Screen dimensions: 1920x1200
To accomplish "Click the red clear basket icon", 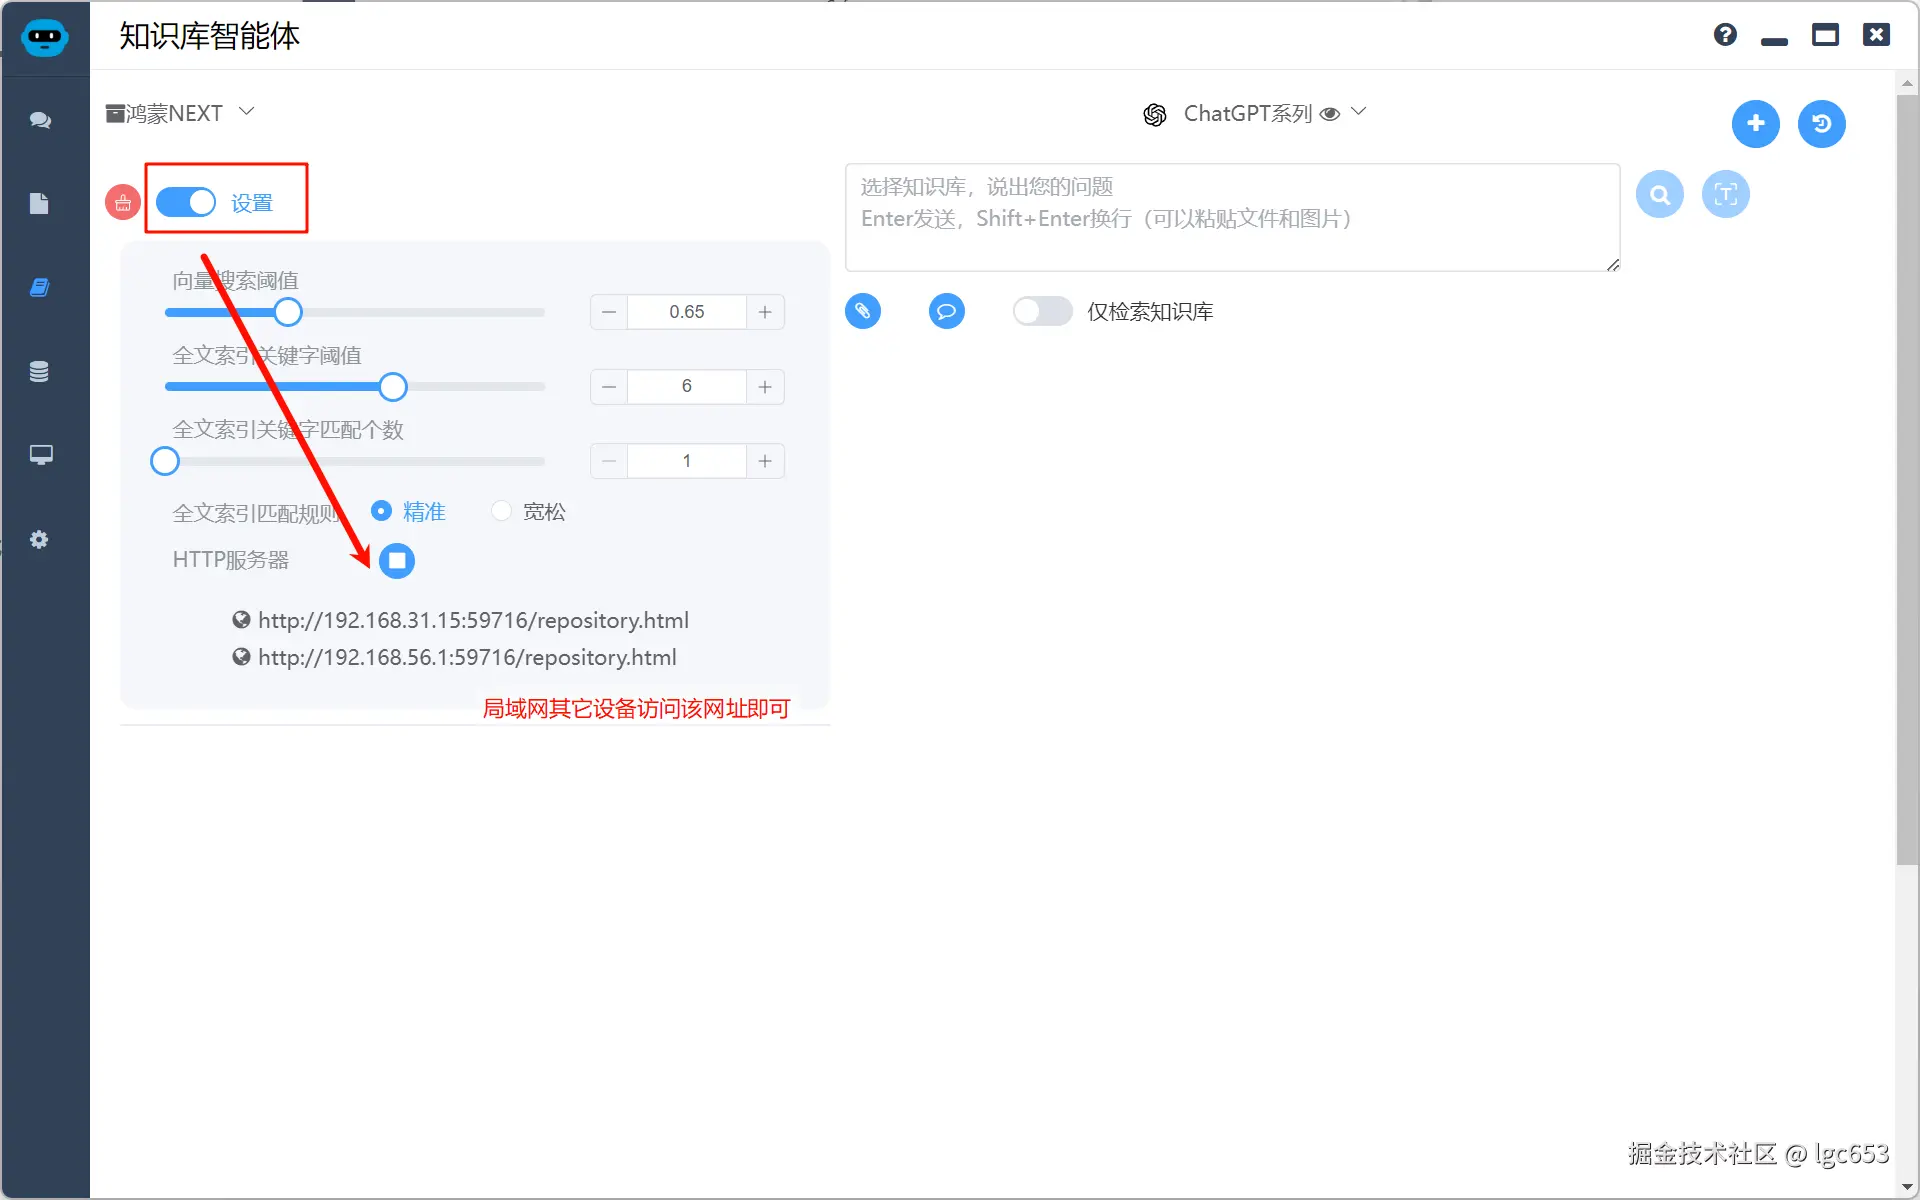I will point(123,203).
